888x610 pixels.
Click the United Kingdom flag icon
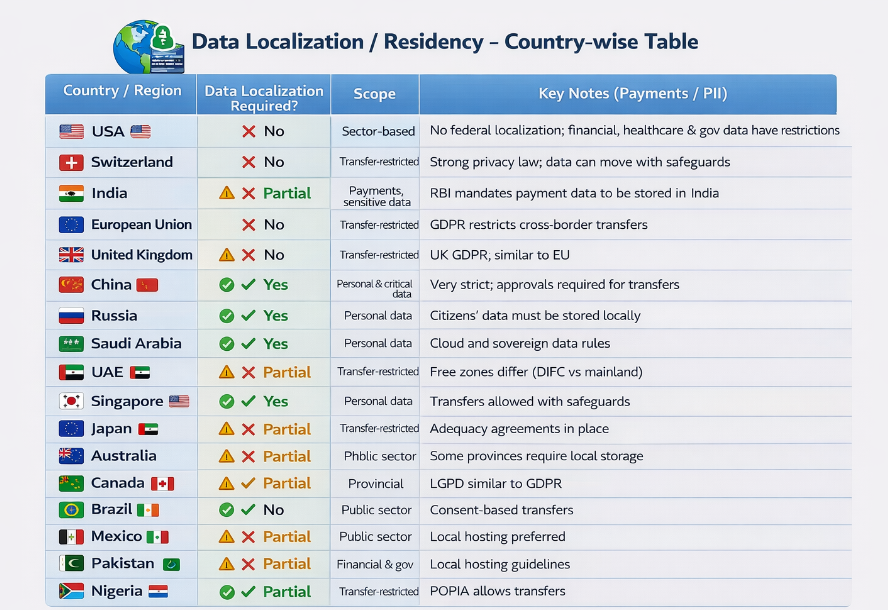(x=71, y=255)
